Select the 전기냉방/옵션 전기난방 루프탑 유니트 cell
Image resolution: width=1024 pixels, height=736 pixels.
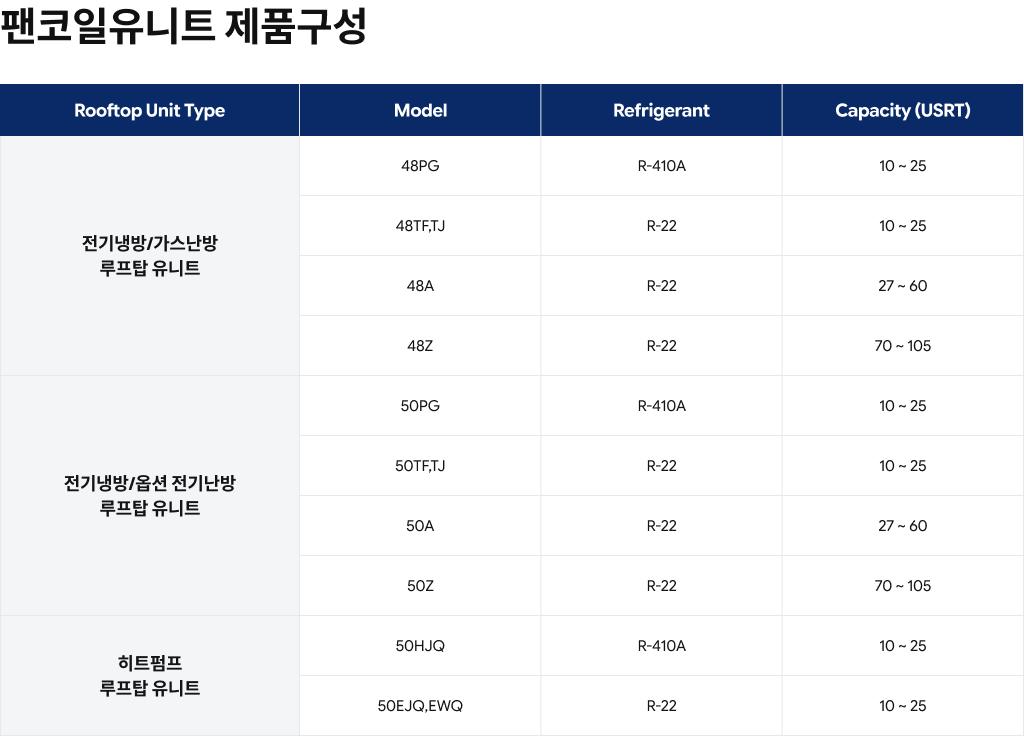(150, 496)
